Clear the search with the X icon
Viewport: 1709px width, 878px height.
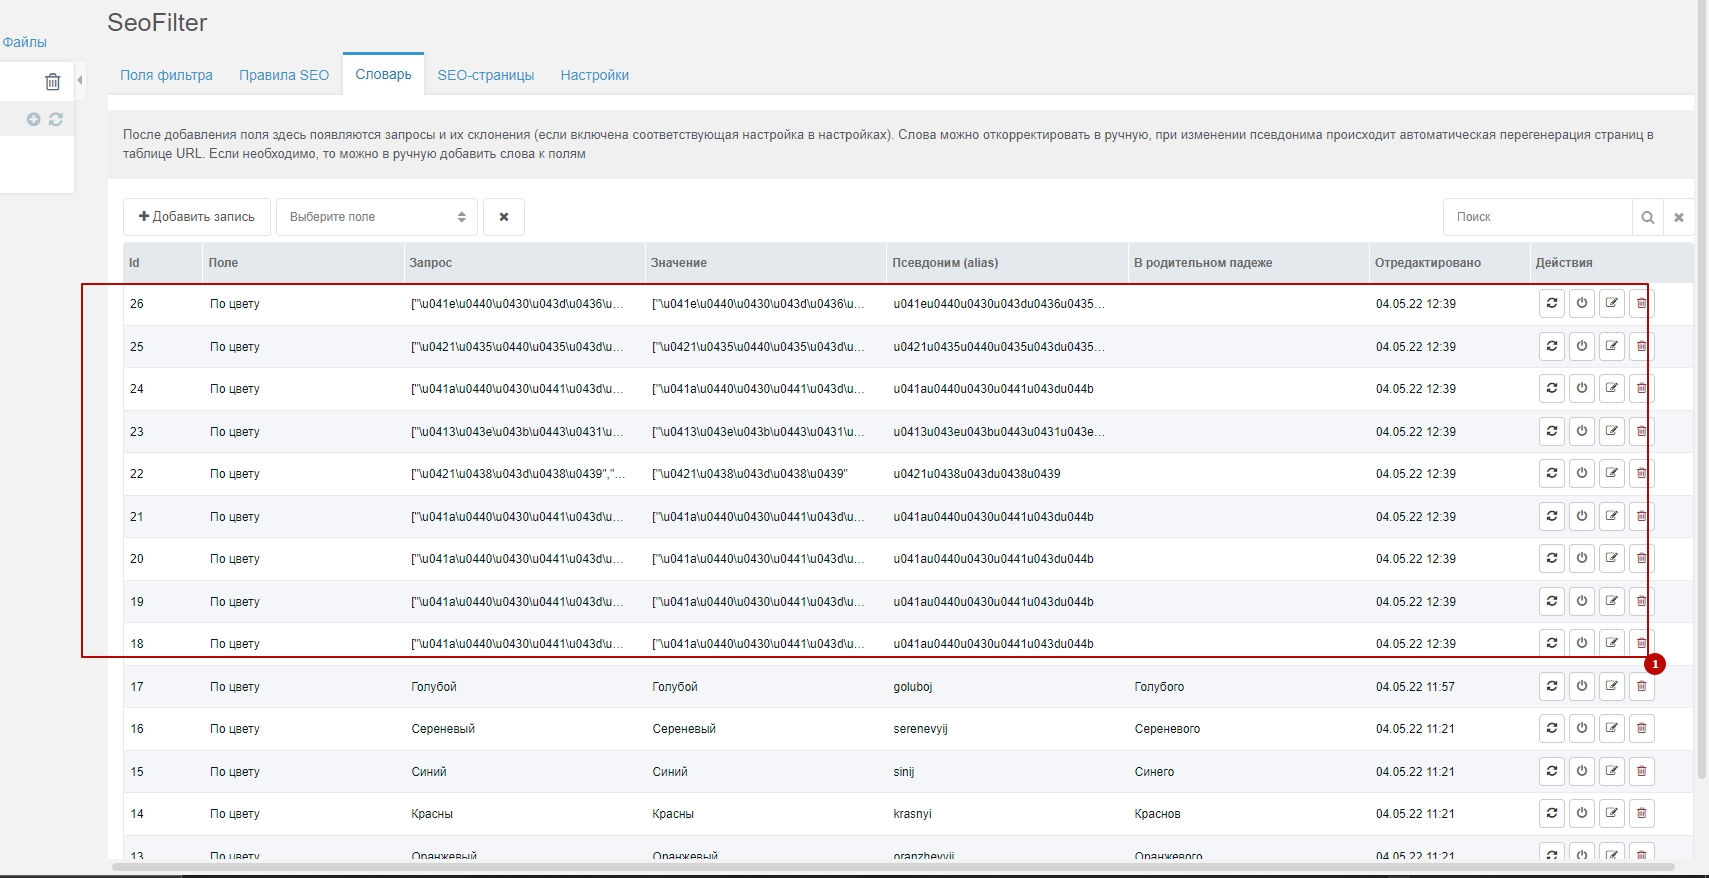click(x=1679, y=217)
